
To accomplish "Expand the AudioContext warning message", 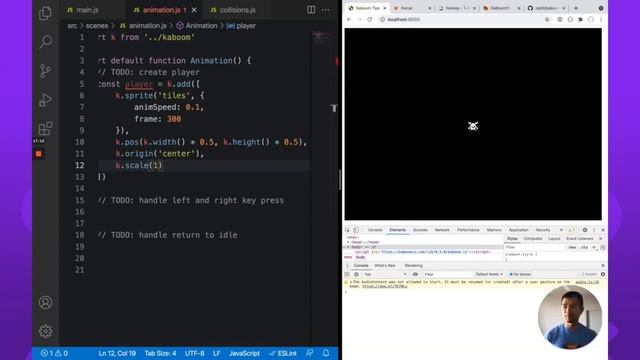I will (x=350, y=282).
